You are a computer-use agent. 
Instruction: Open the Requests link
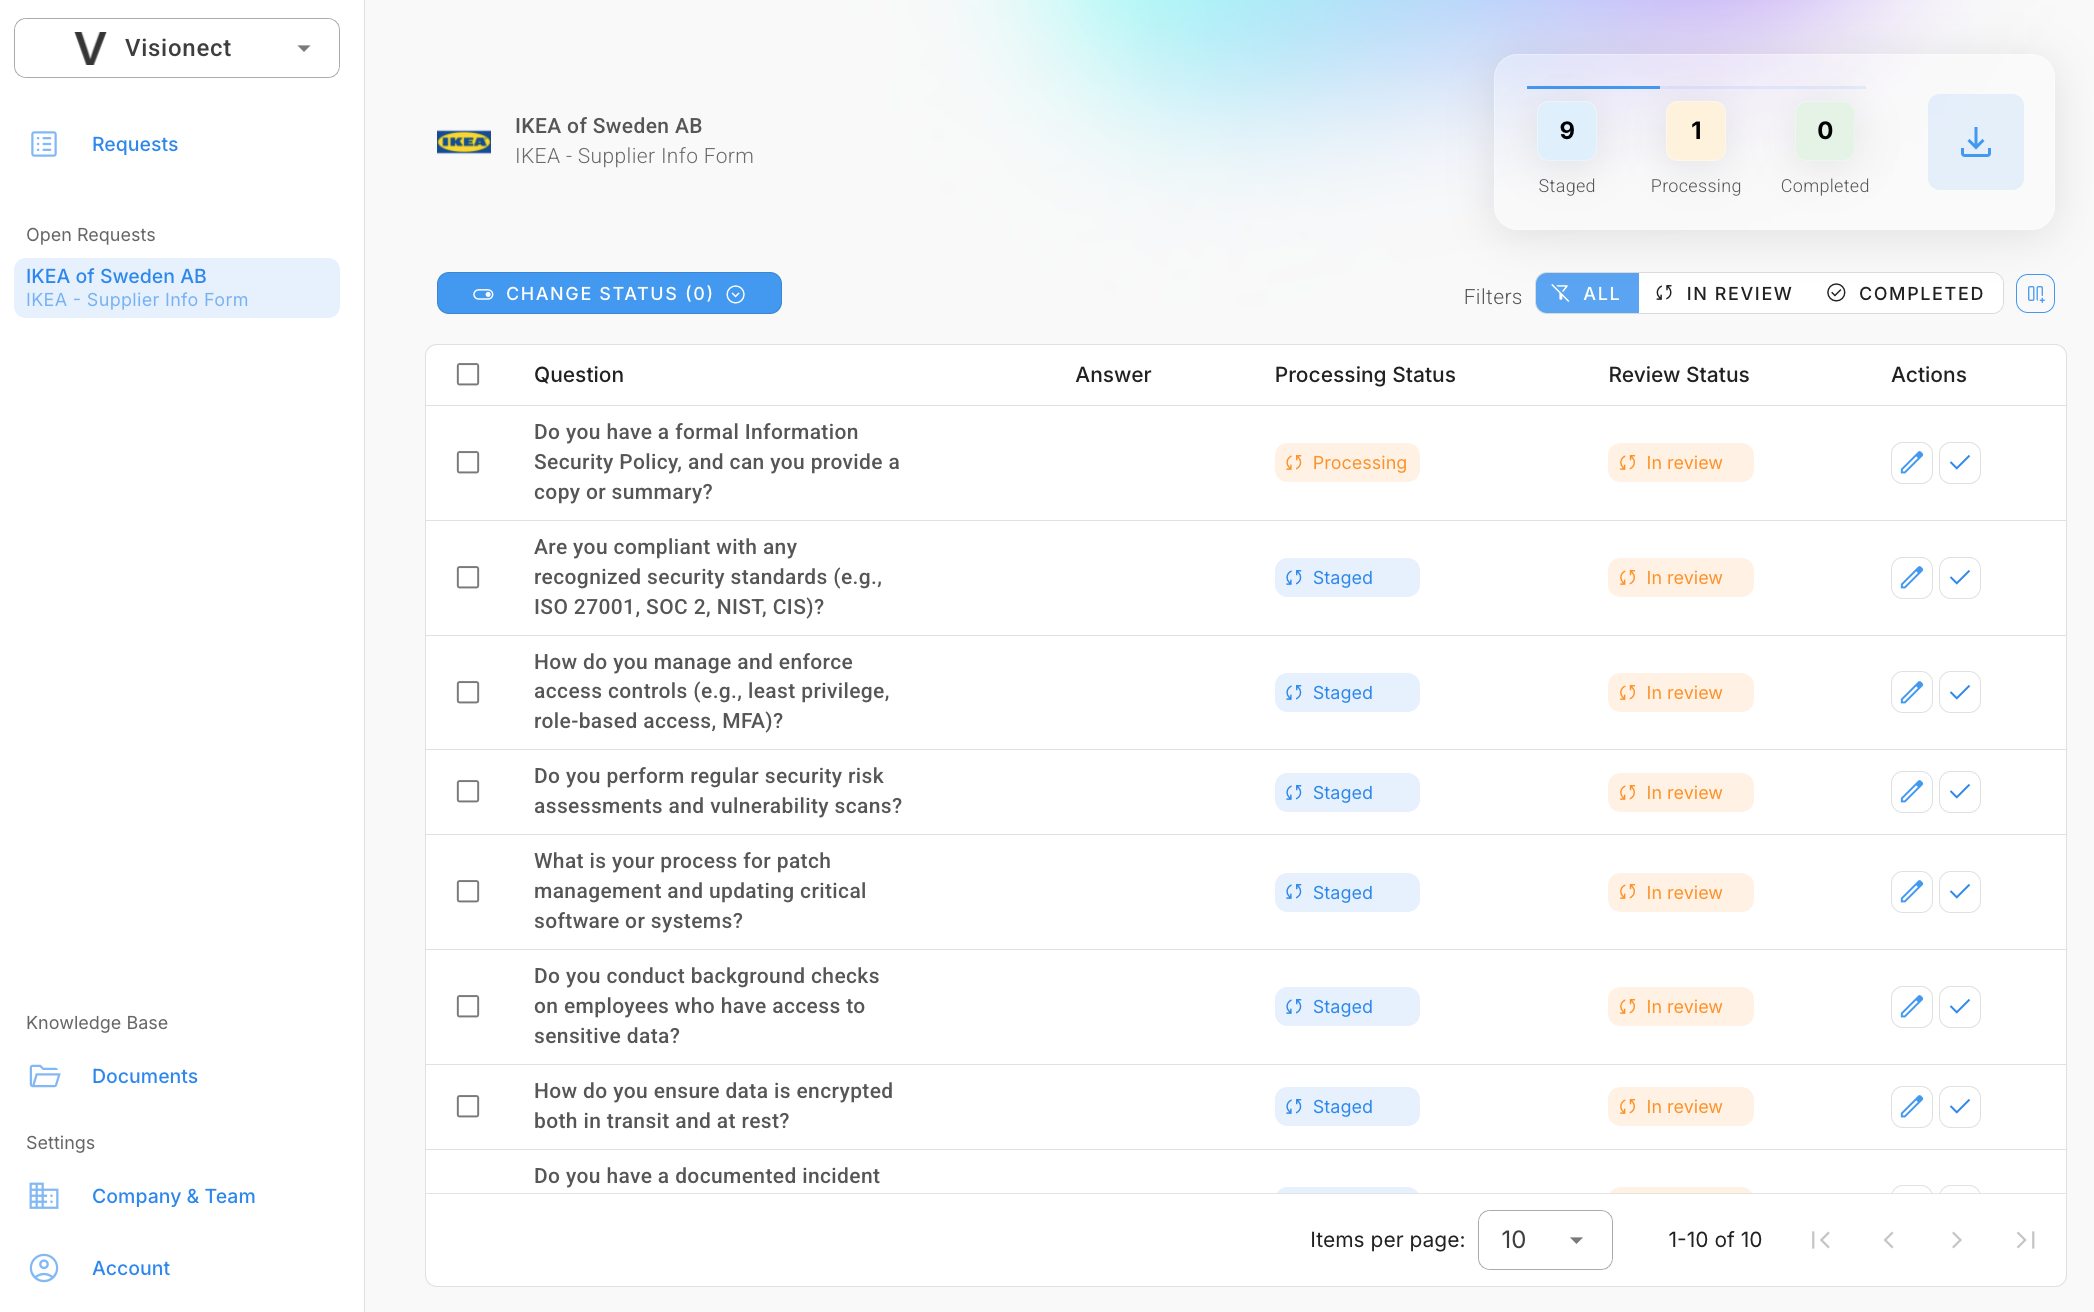[135, 144]
